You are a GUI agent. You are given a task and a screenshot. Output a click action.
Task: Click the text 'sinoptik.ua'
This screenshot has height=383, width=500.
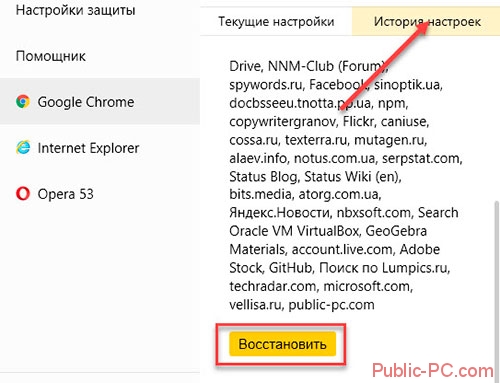coord(407,85)
